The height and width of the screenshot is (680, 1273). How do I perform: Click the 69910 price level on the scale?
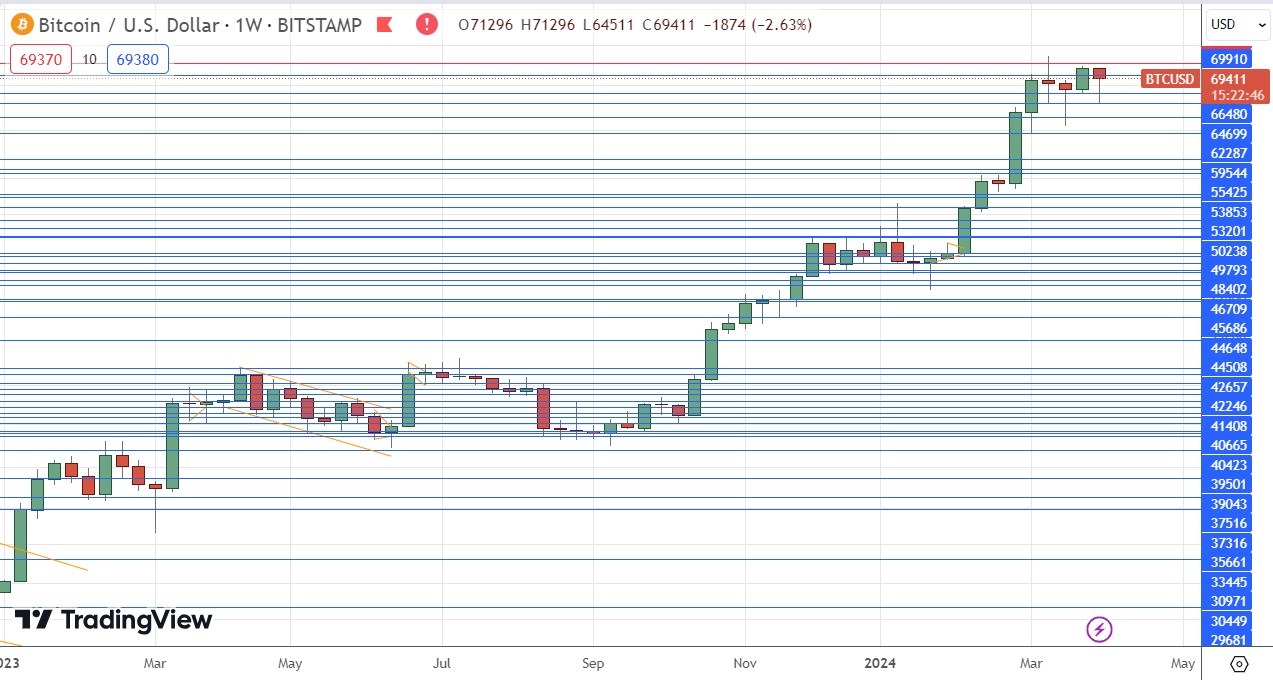tap(1228, 59)
